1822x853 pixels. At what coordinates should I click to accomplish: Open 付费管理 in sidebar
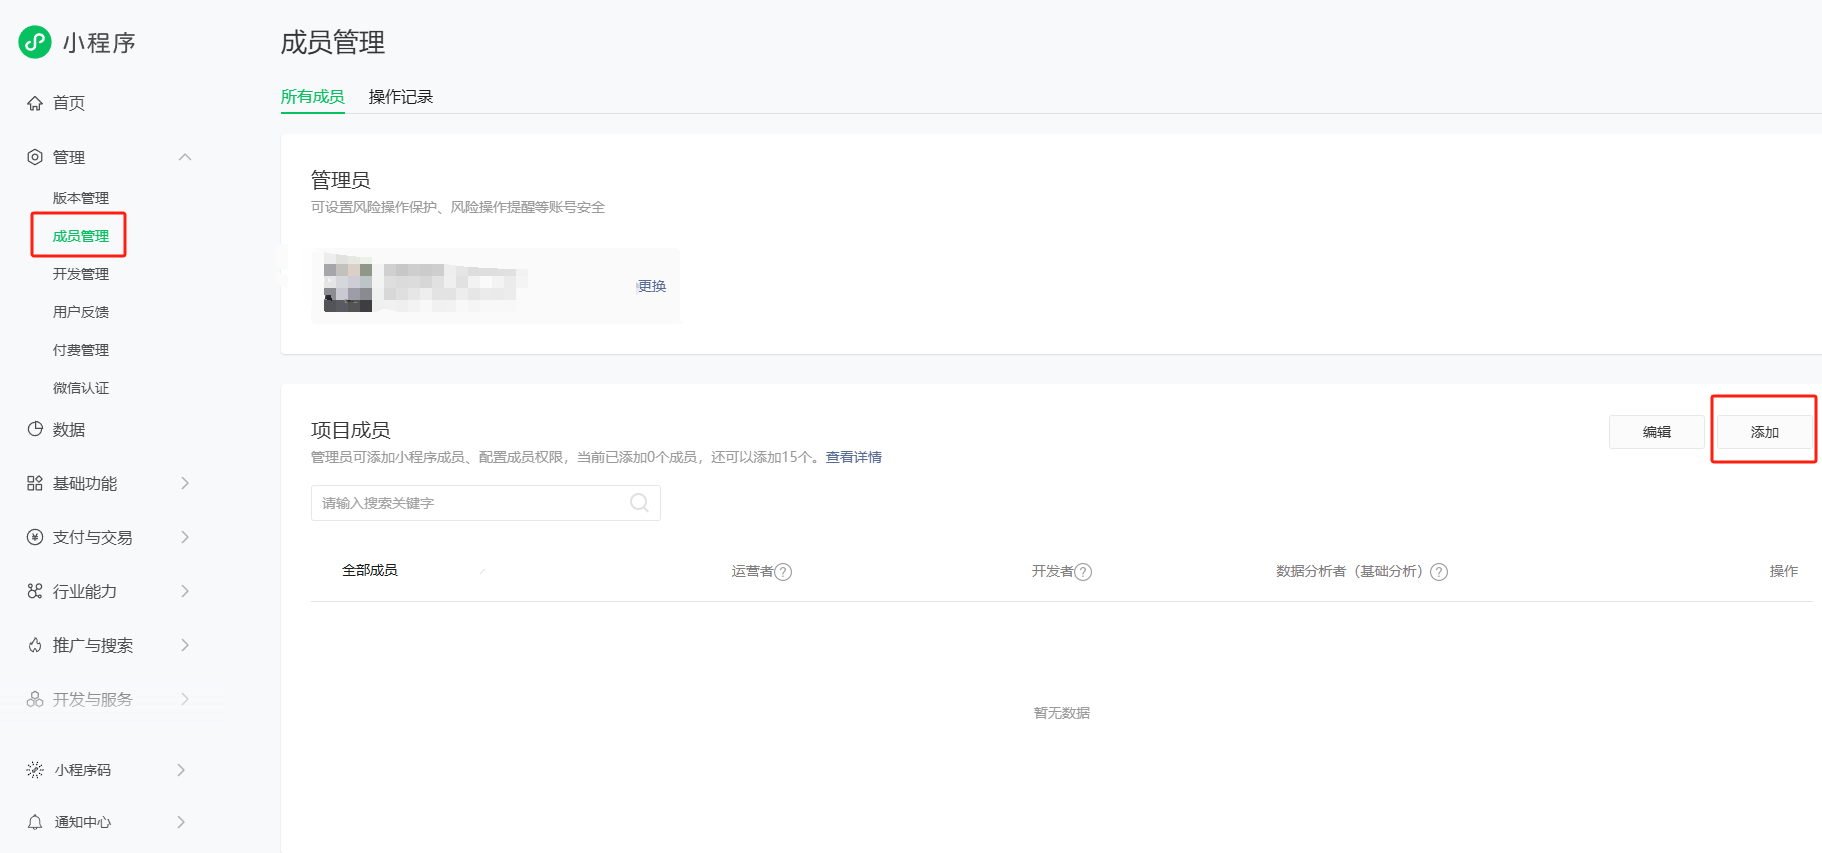(81, 350)
